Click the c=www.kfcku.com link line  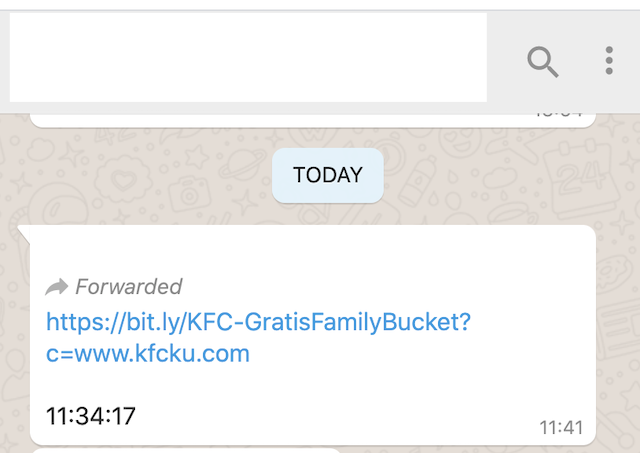click(148, 354)
